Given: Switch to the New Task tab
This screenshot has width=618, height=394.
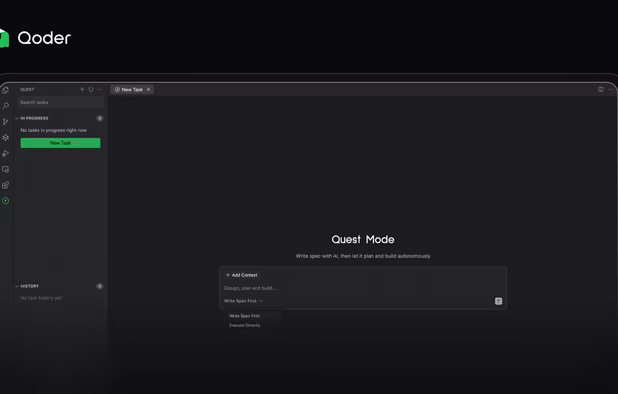Looking at the screenshot, I should tap(132, 89).
